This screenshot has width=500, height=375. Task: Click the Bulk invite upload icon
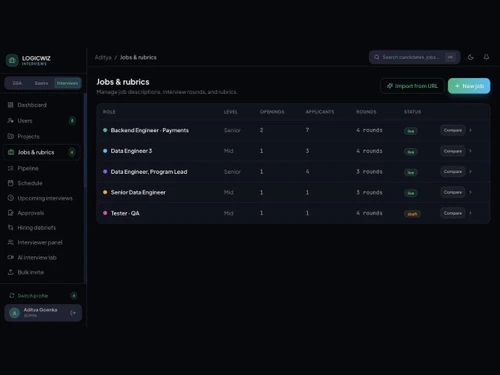pyautogui.click(x=11, y=272)
